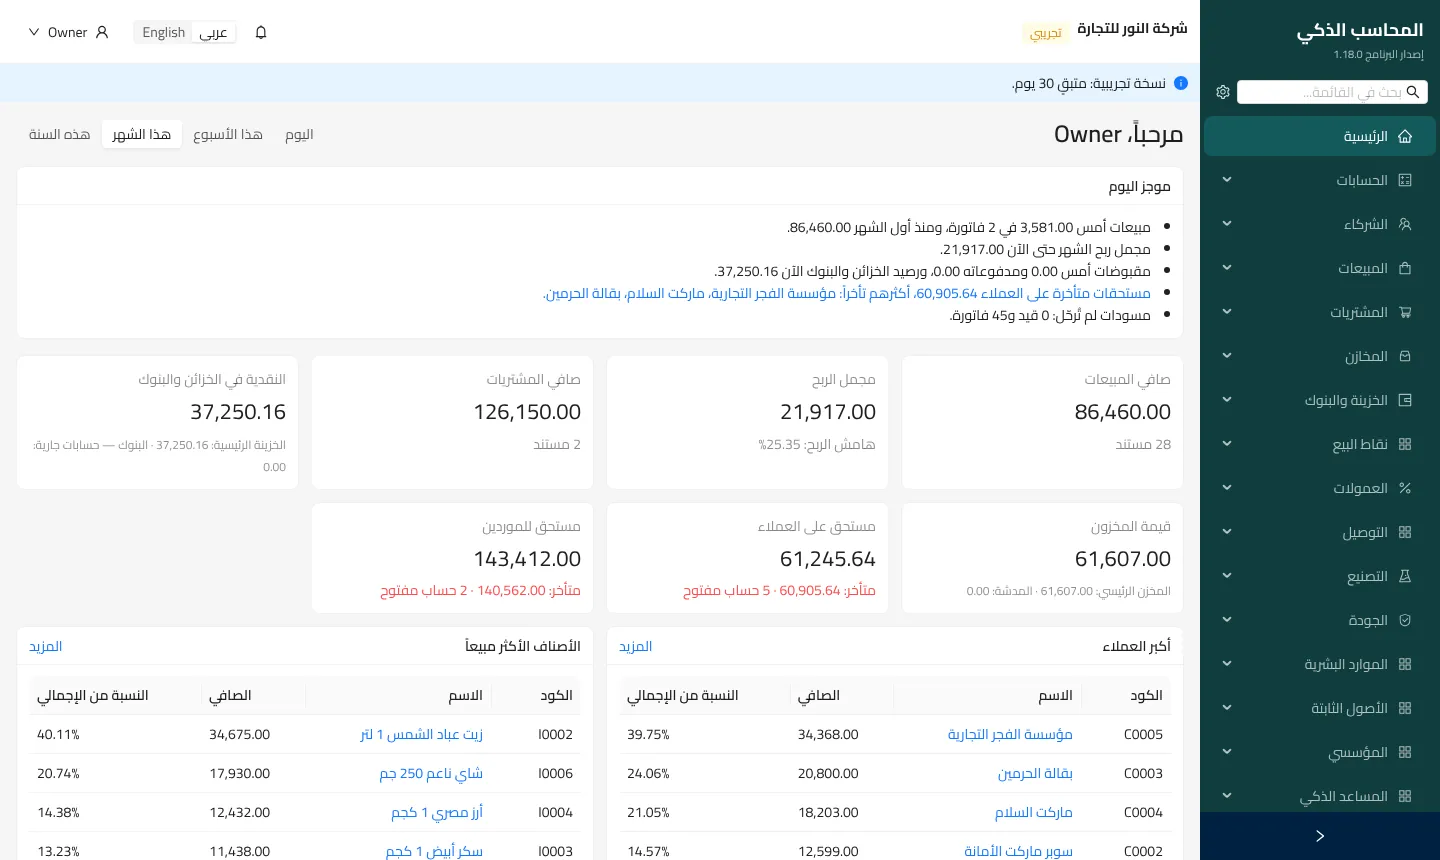The width and height of the screenshot is (1440, 860).
Task: Expand the المبيعات menu chevron
Action: click(x=1227, y=268)
